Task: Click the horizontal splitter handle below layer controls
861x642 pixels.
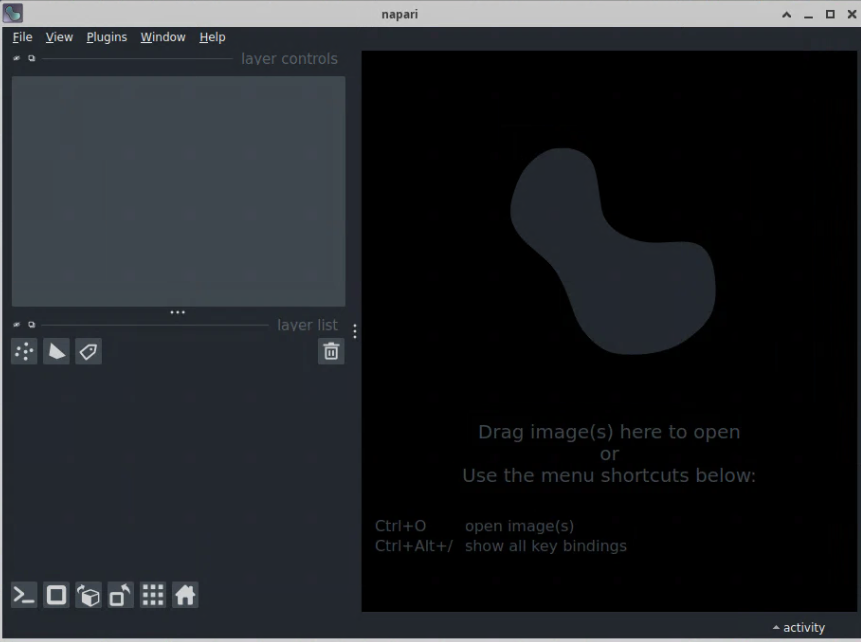Action: [177, 312]
